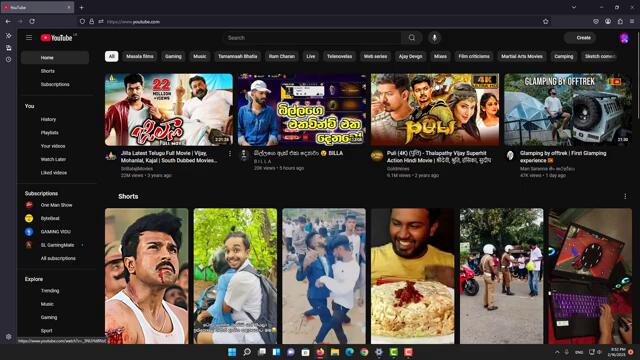This screenshot has width=640, height=360.
Task: Open the Glamping by offtrek video title
Action: tap(563, 157)
